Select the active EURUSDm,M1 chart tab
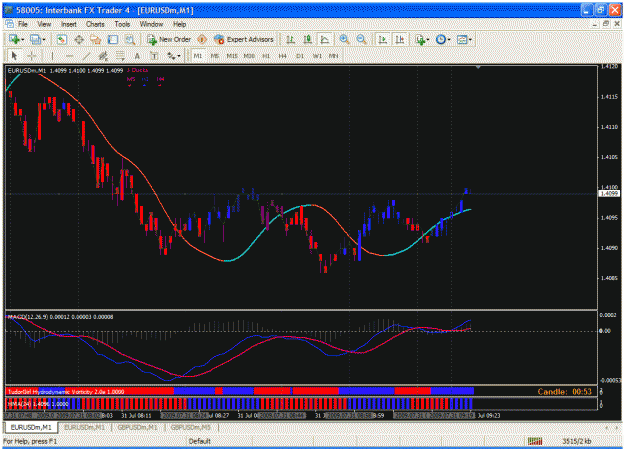 pyautogui.click(x=31, y=427)
